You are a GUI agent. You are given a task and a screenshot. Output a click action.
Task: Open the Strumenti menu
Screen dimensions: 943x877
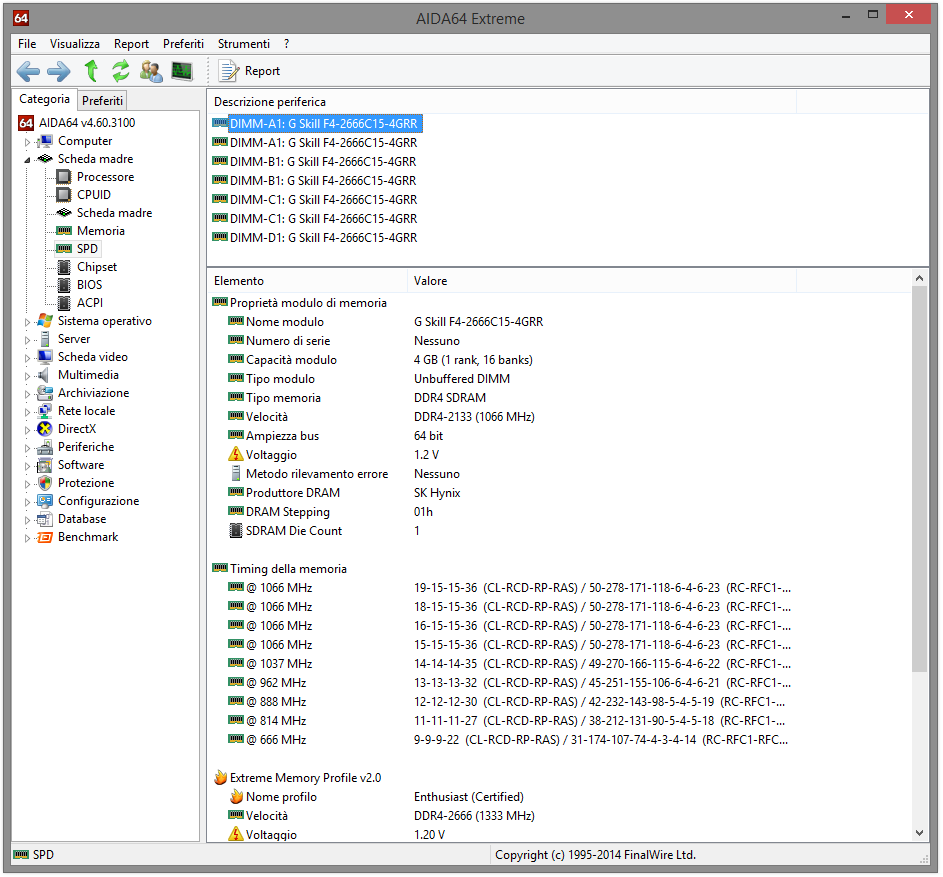pyautogui.click(x=244, y=44)
